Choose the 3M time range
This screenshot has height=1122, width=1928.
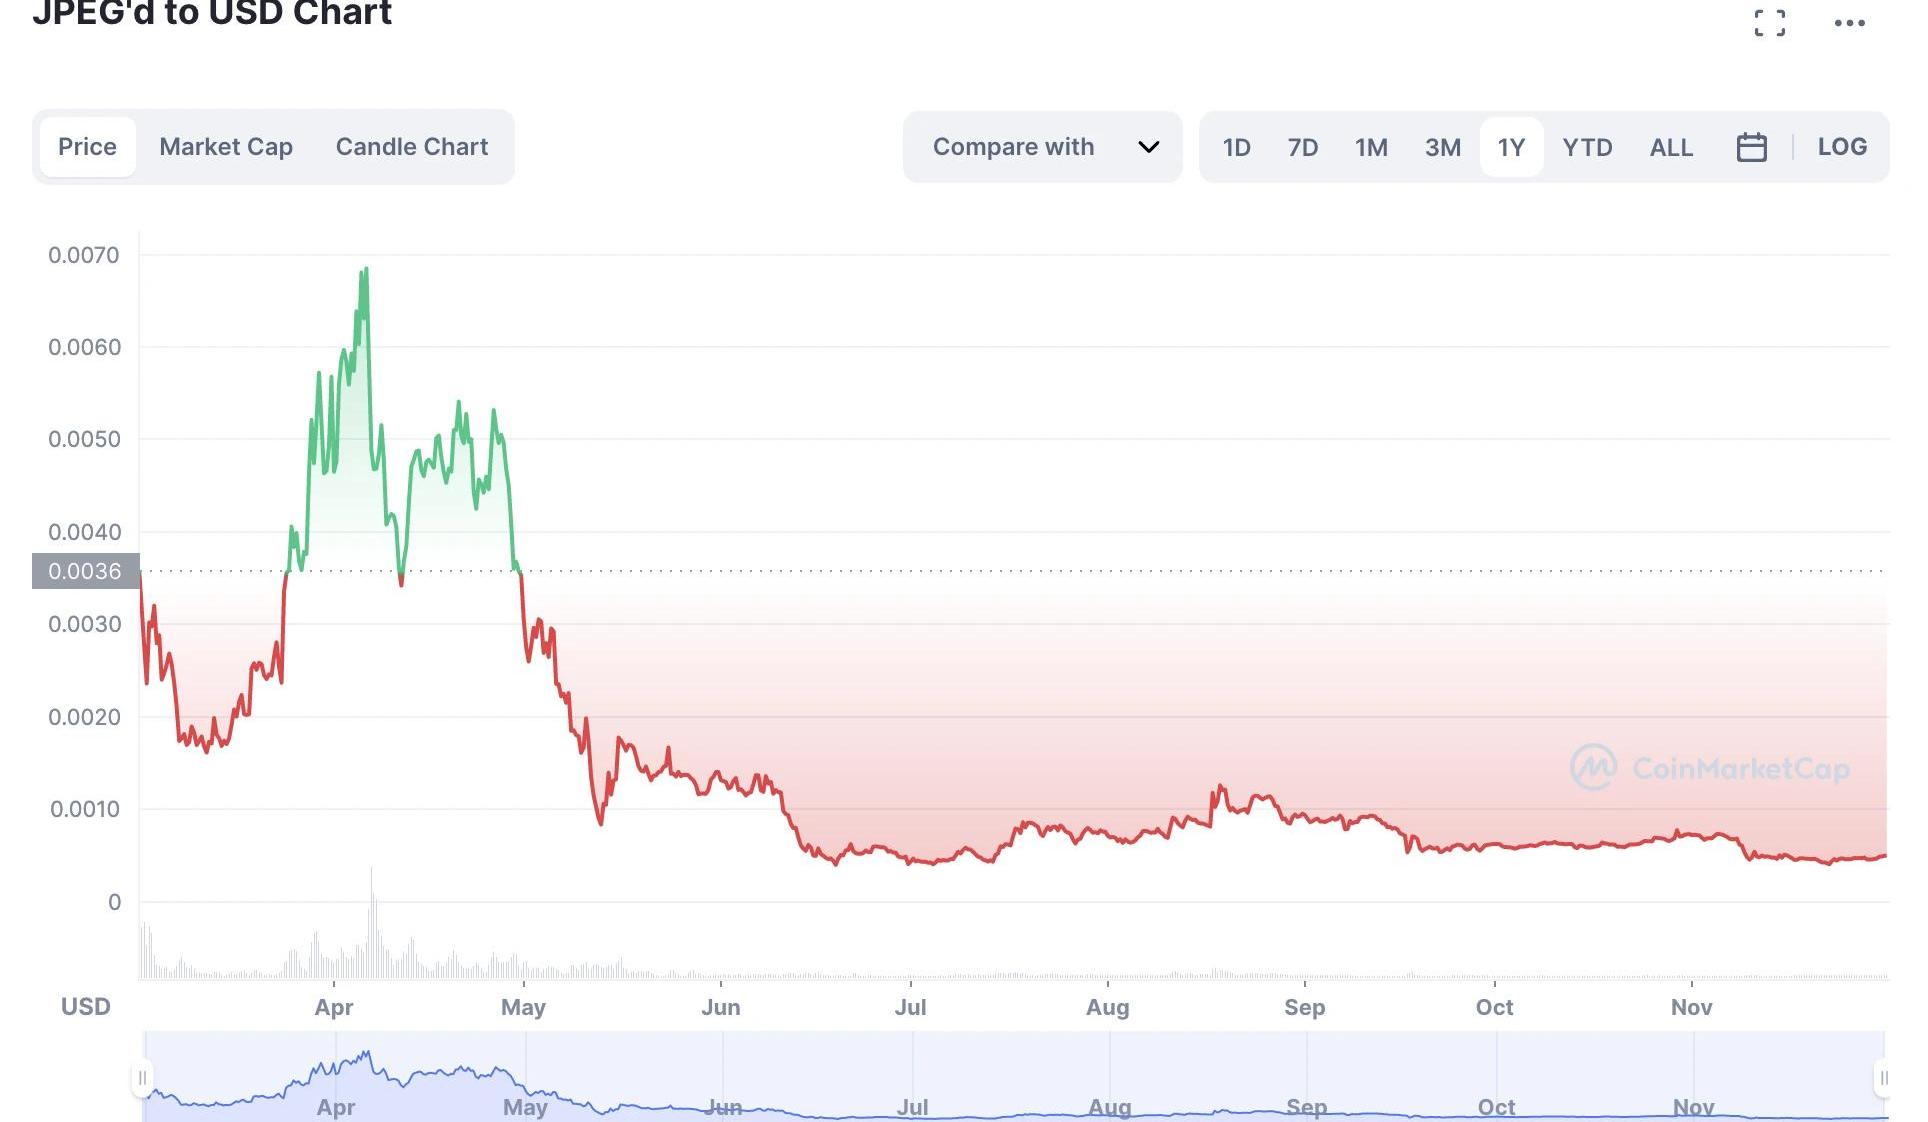[x=1442, y=148]
